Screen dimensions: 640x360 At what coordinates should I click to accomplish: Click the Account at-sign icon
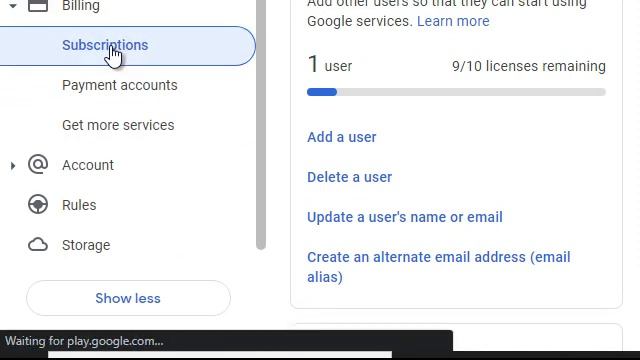(38, 164)
